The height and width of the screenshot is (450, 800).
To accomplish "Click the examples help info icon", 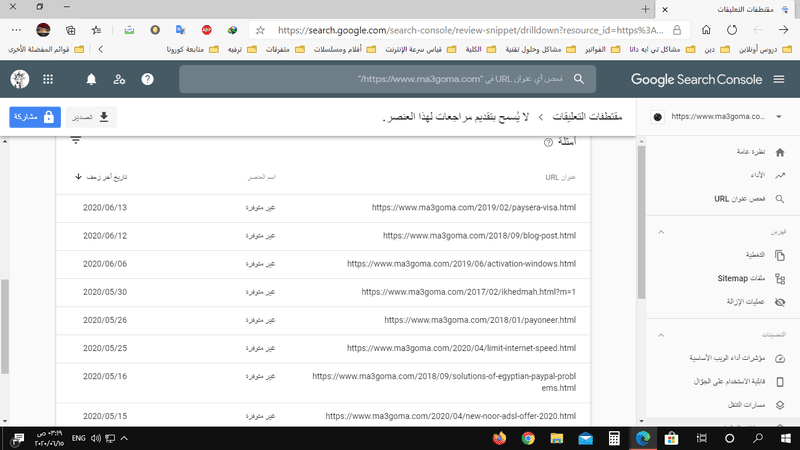I will tap(548, 142).
